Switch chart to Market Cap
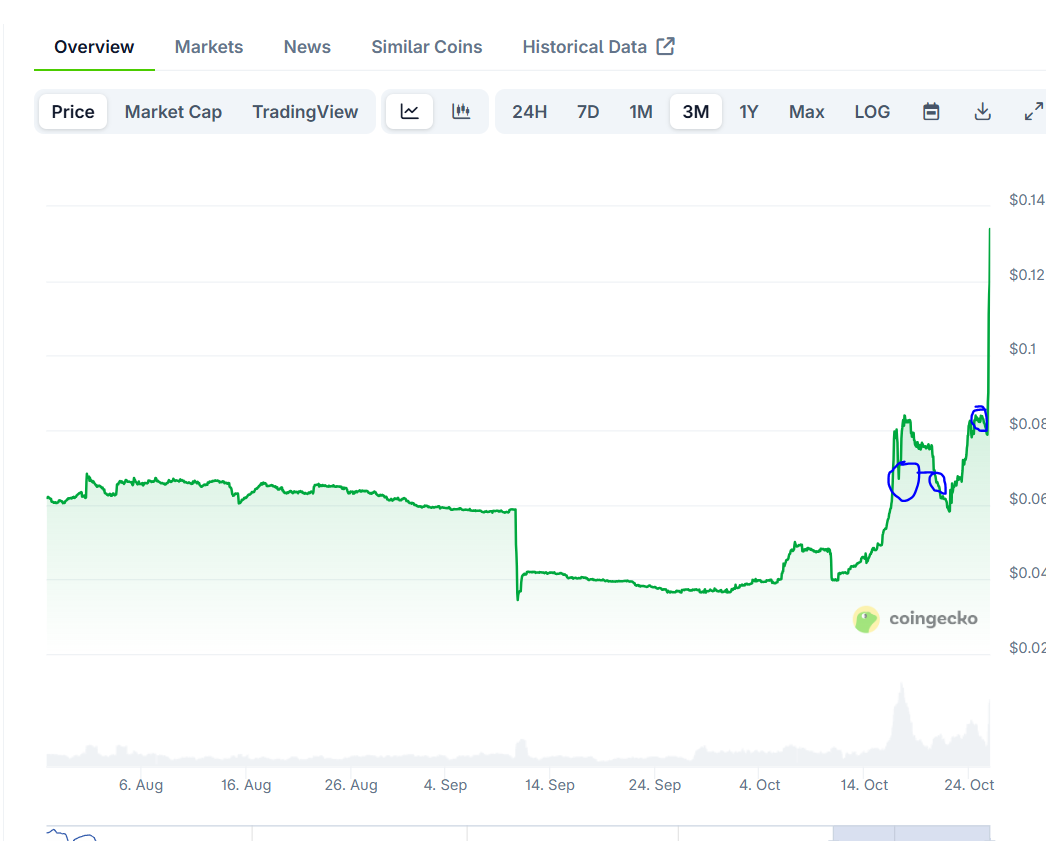The image size is (1046, 841). tap(173, 111)
